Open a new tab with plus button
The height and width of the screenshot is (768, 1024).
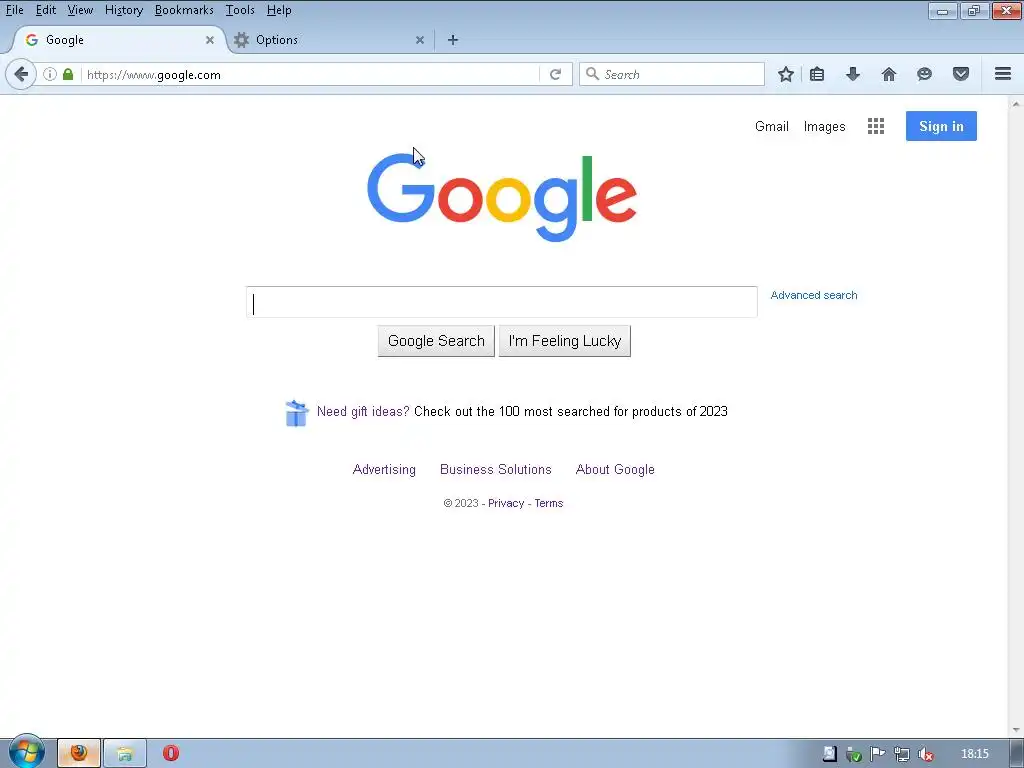[x=453, y=40]
